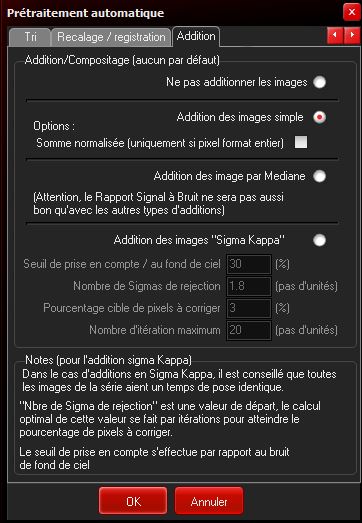Click the 'Seuil de prise en compte' field

pos(249,264)
